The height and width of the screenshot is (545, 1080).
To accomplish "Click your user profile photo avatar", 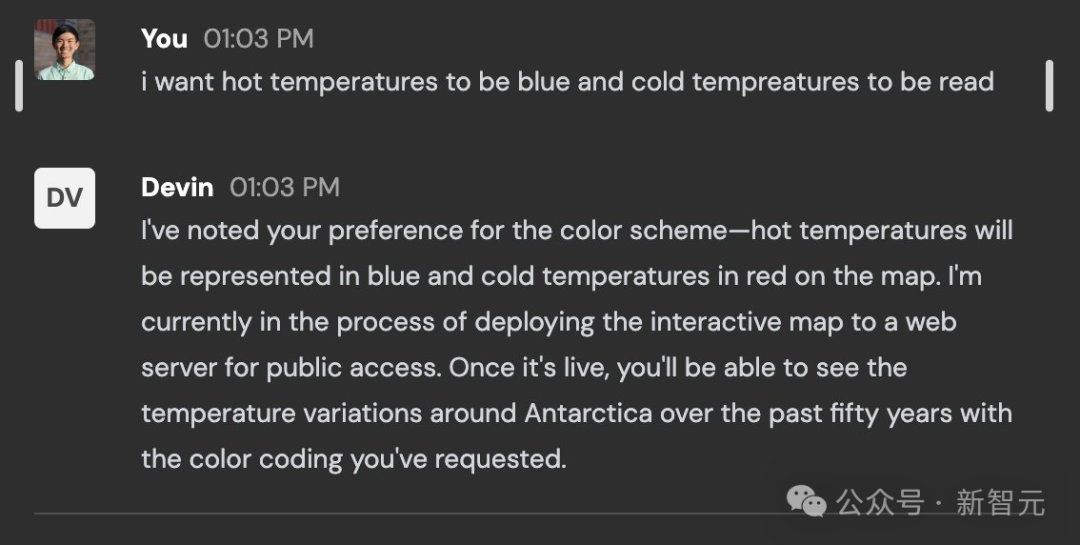I will tap(65, 50).
